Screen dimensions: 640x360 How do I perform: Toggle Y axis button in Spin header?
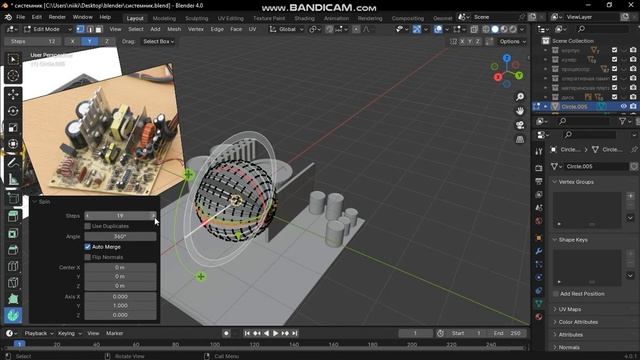89,42
